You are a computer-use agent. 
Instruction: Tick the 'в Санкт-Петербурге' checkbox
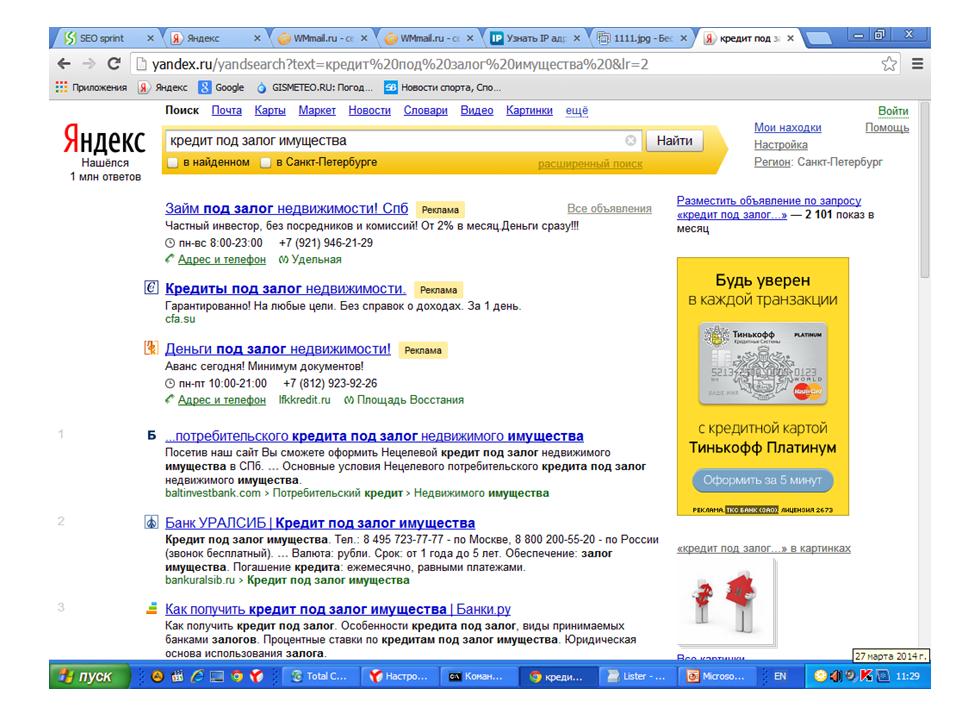266,163
